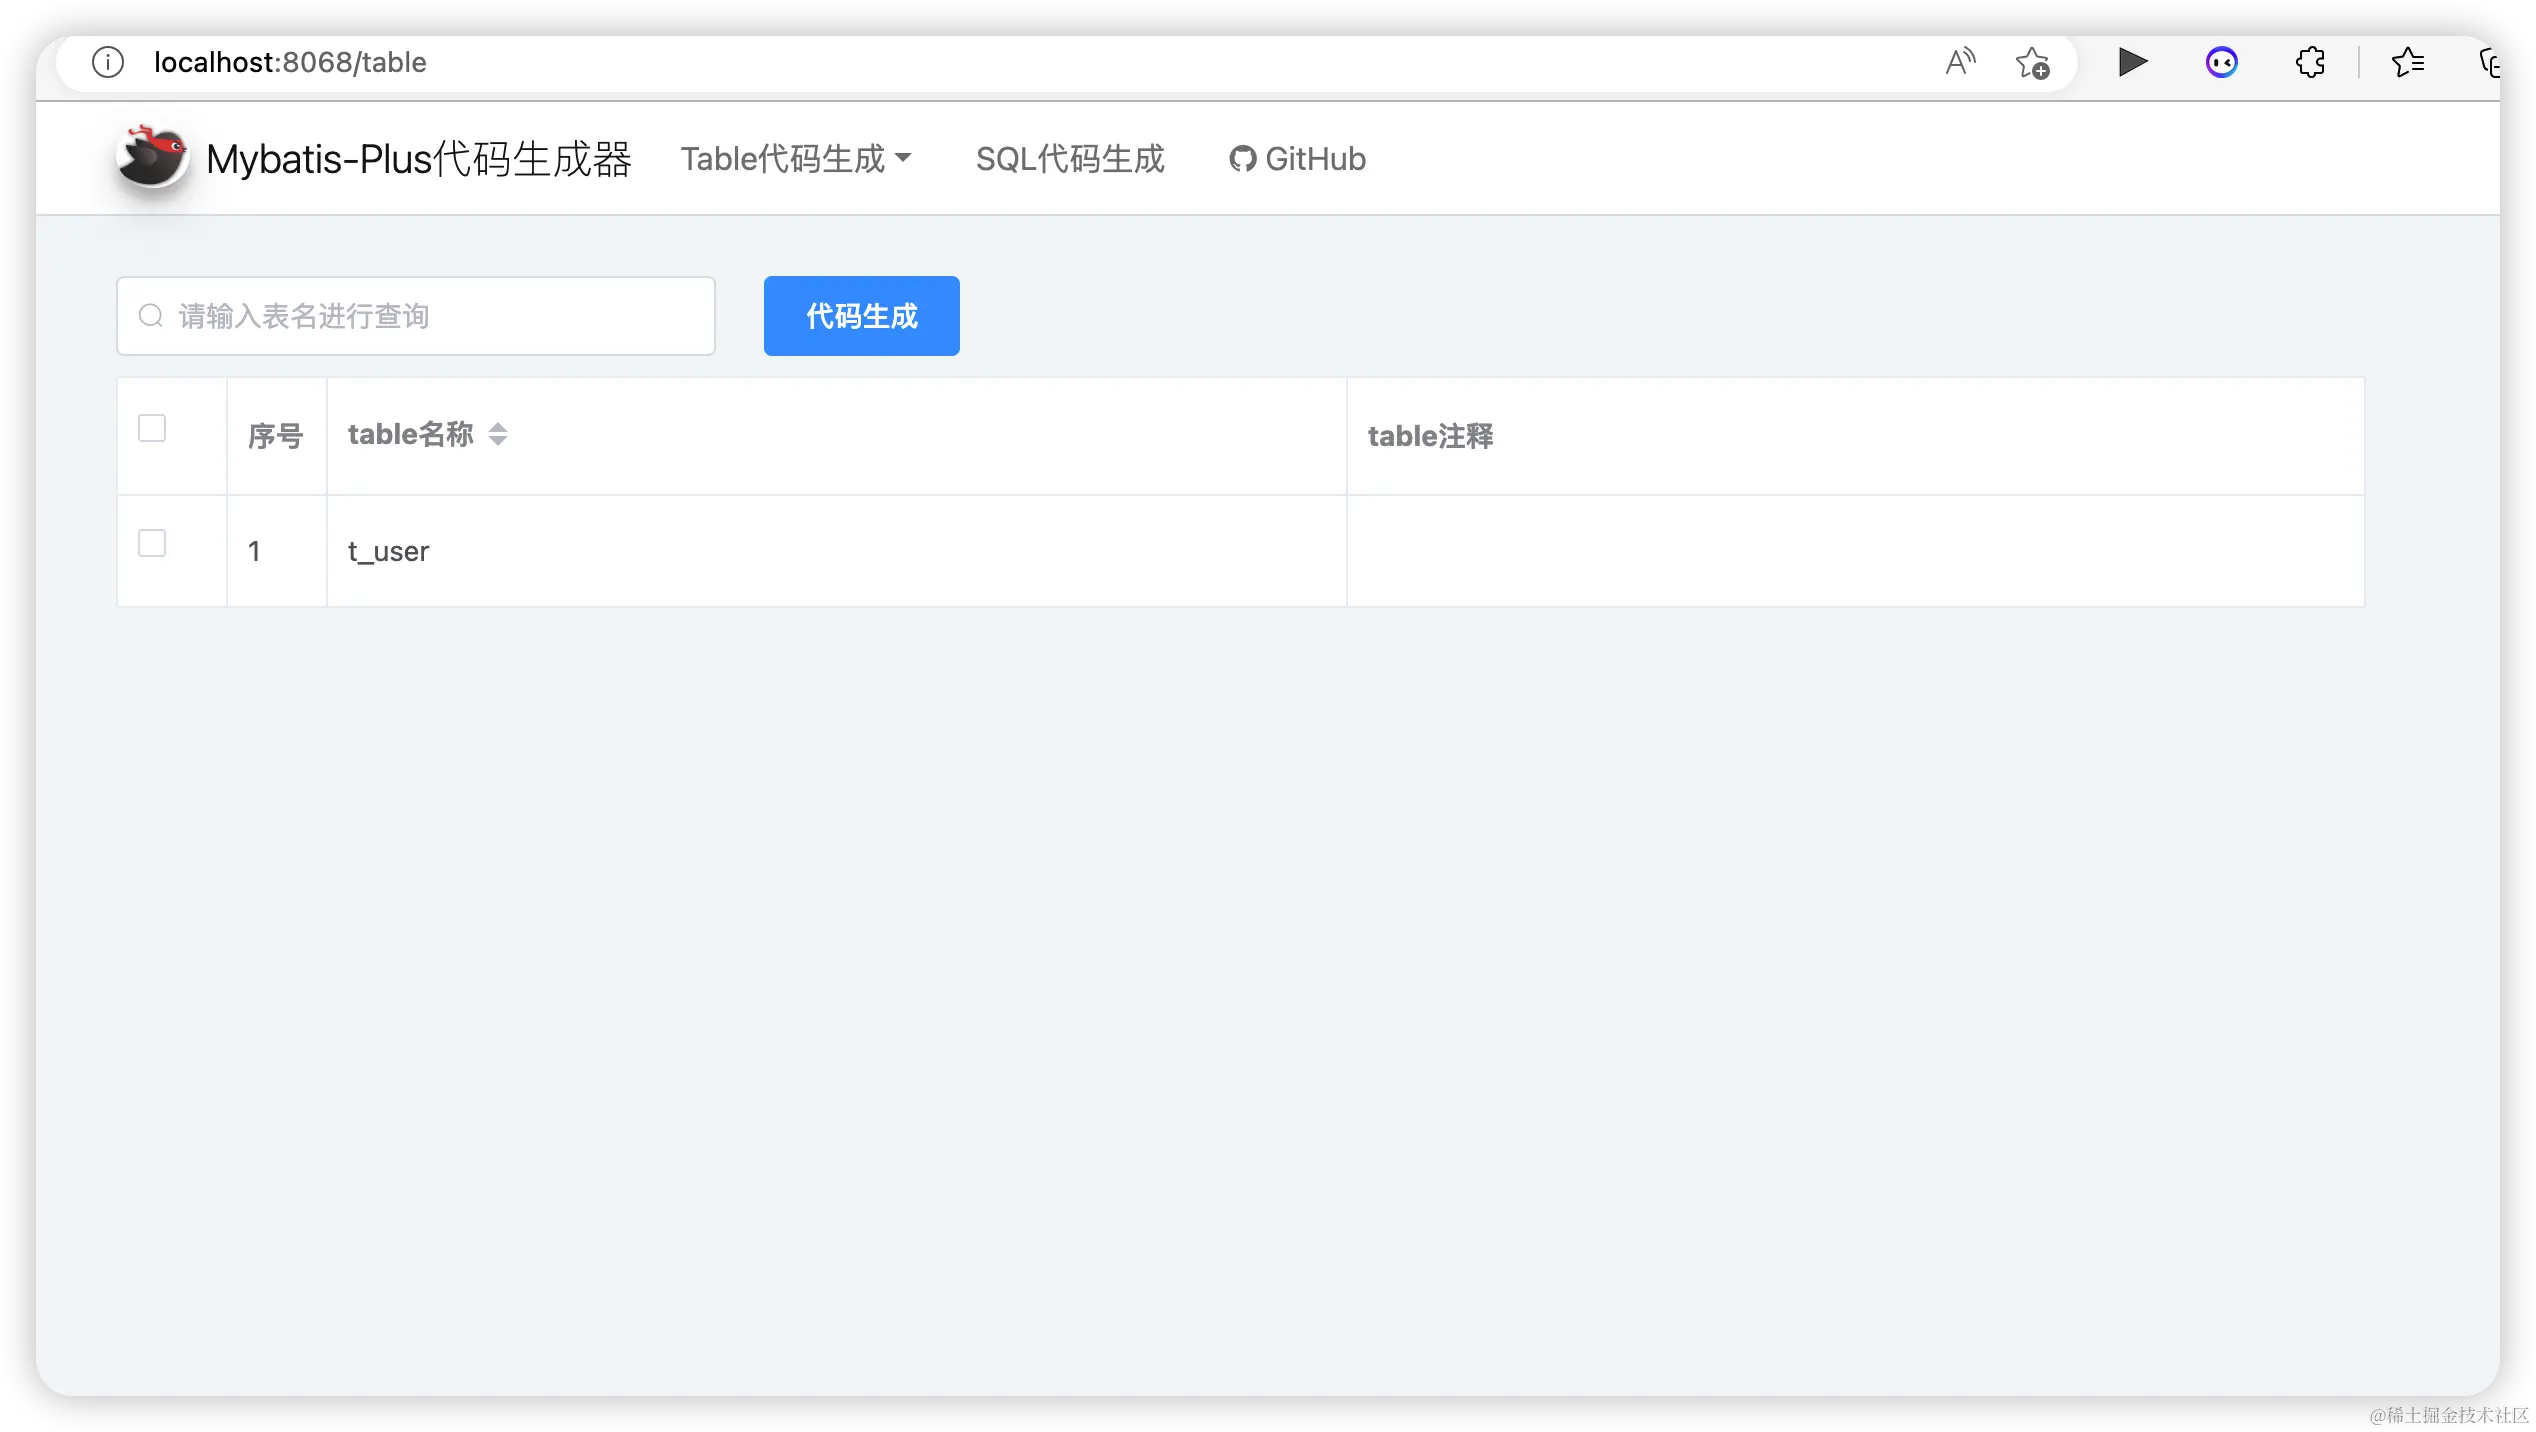Click the play triangle extension icon

coord(2132,62)
